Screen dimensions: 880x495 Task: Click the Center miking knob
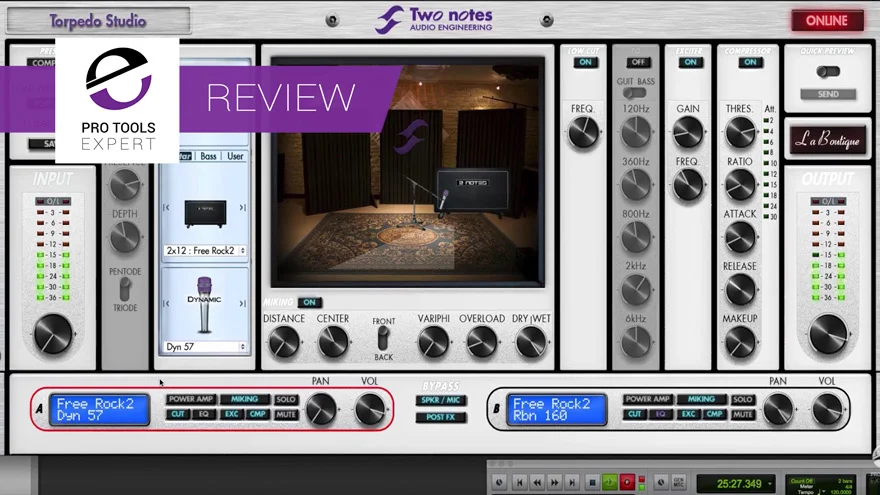(x=333, y=342)
